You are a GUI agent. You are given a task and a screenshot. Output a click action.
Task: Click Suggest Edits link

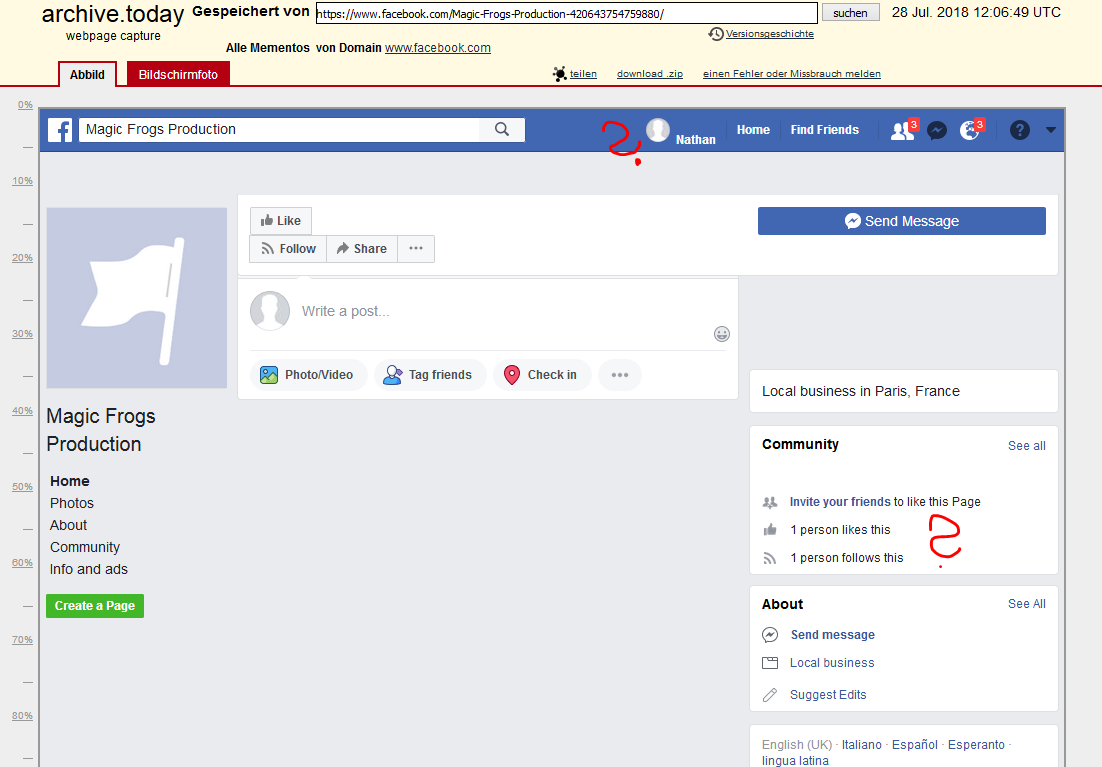tap(828, 695)
